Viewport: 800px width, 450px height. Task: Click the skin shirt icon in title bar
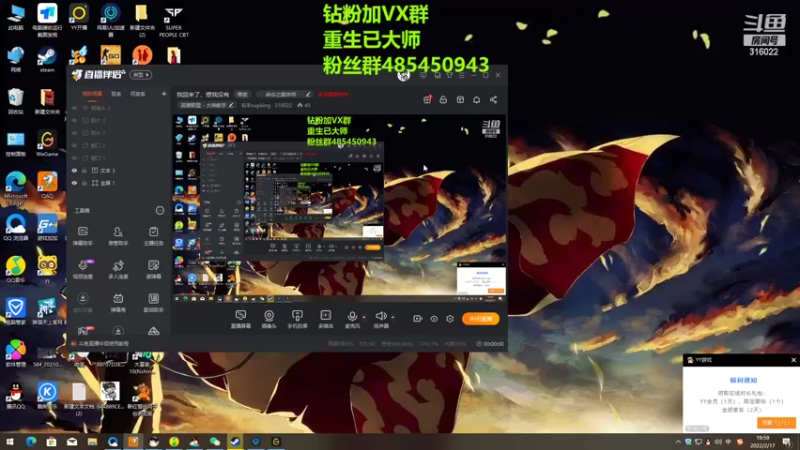point(449,75)
